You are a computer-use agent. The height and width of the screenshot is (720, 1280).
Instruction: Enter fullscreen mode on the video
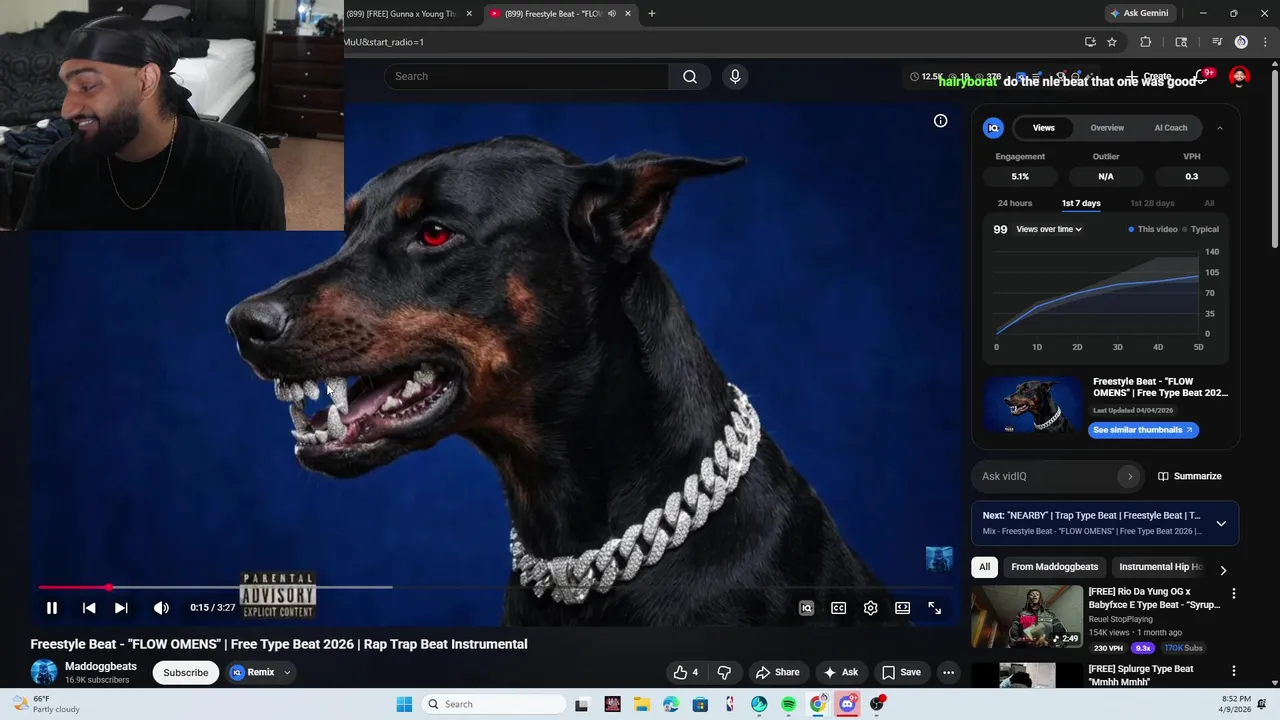click(x=934, y=608)
